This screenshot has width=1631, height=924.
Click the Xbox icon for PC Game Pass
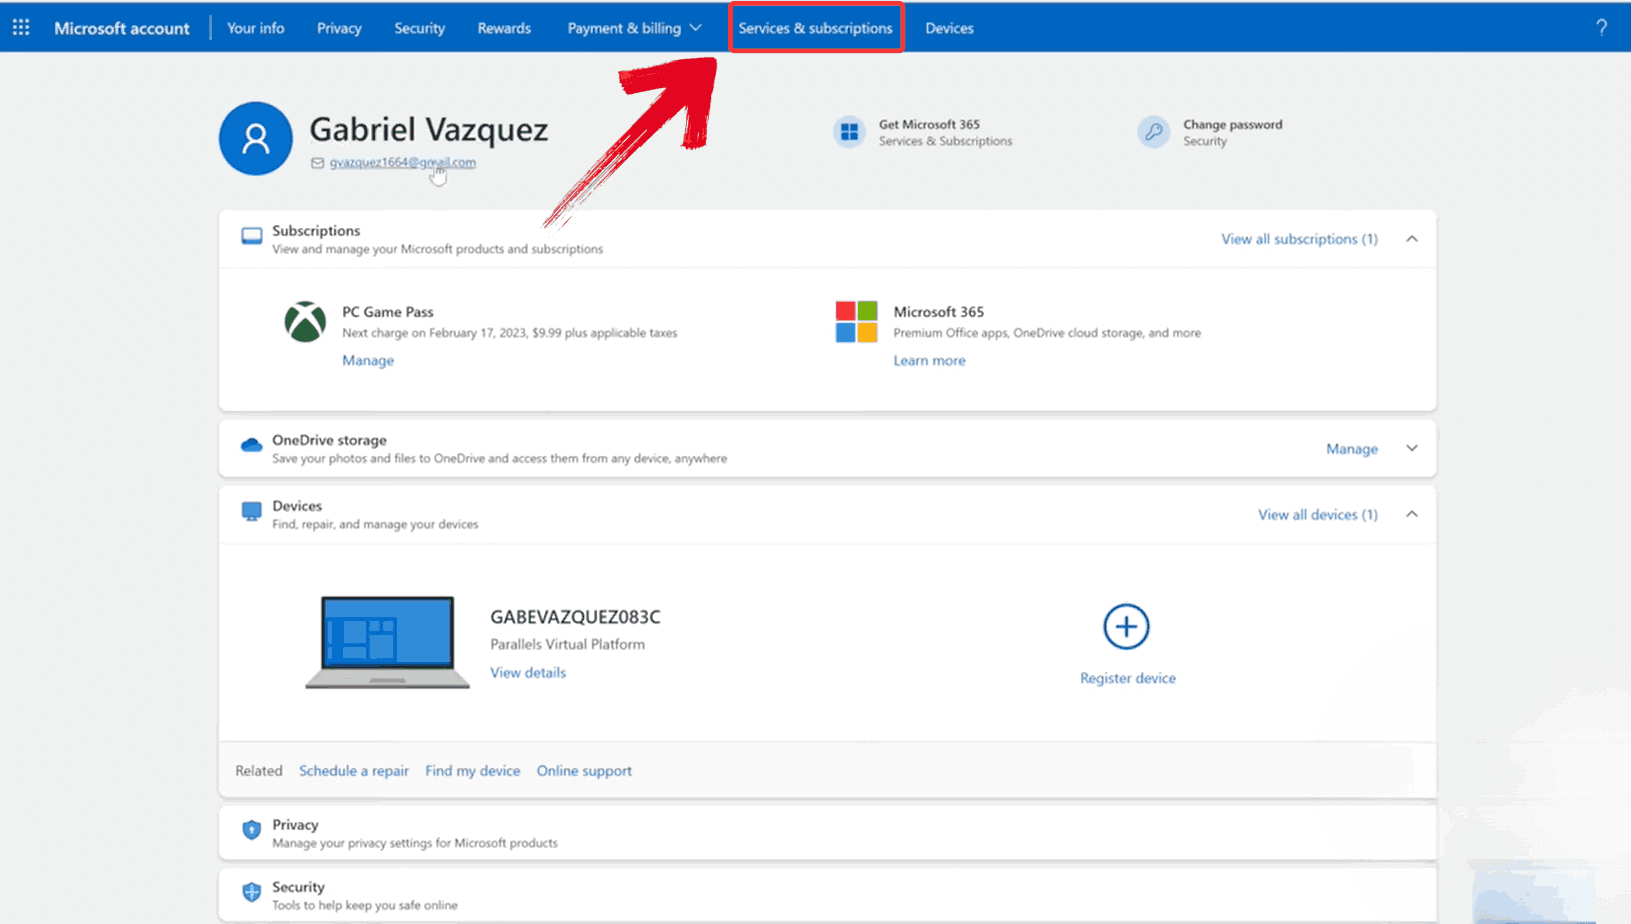coord(305,322)
